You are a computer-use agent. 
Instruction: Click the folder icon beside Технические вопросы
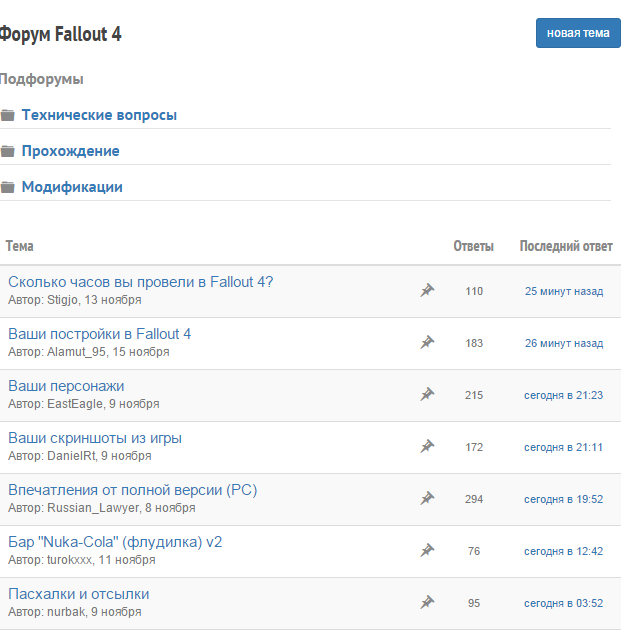pos(7,116)
